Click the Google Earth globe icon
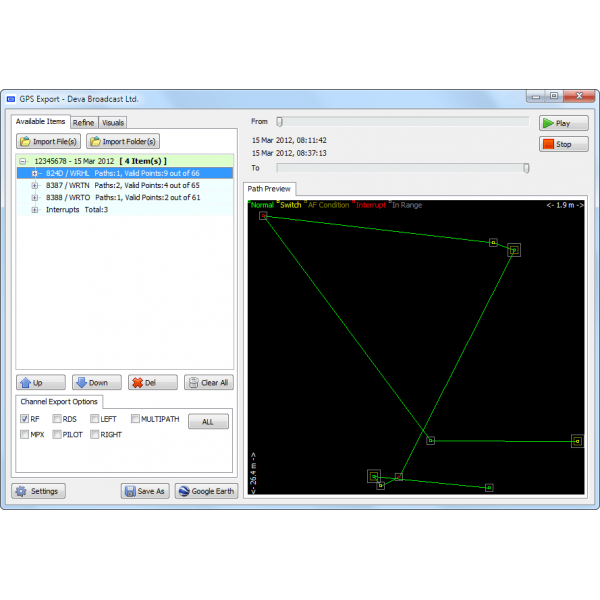The image size is (600, 600). pyautogui.click(x=184, y=491)
